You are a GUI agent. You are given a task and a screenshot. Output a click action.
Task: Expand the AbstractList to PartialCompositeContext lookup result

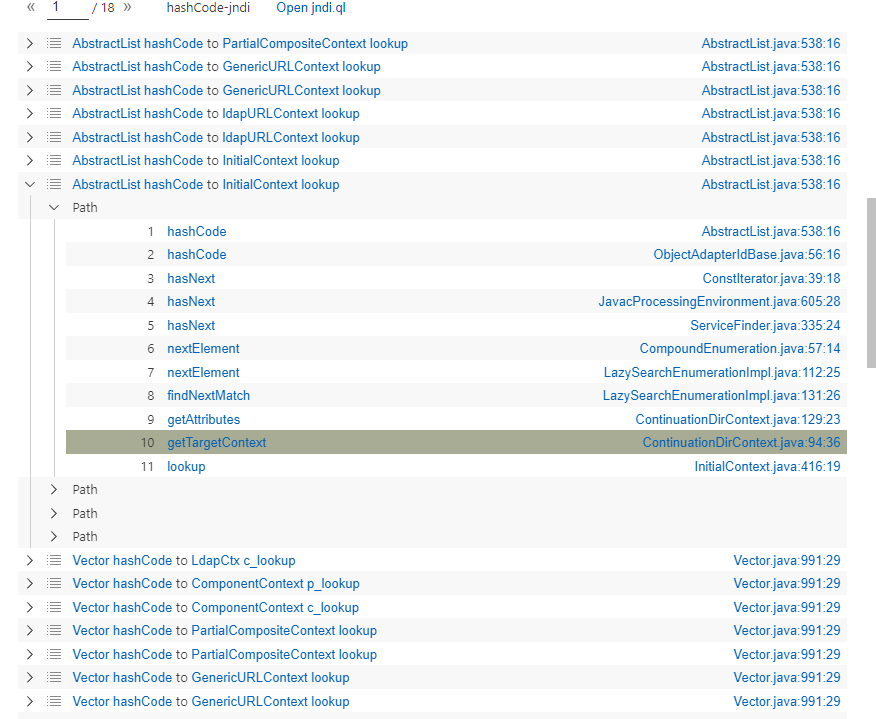[30, 44]
